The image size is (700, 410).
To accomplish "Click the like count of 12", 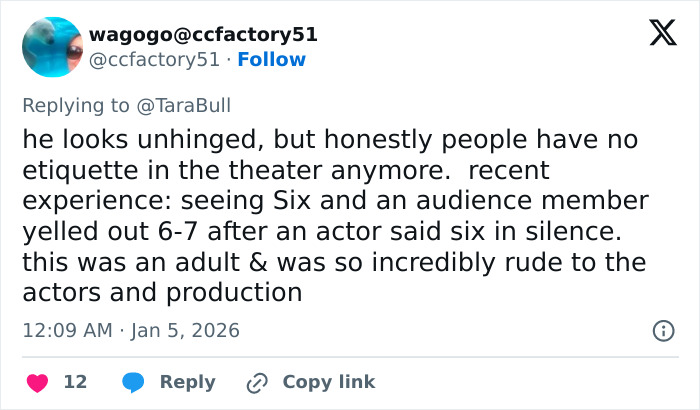I will tap(75, 382).
